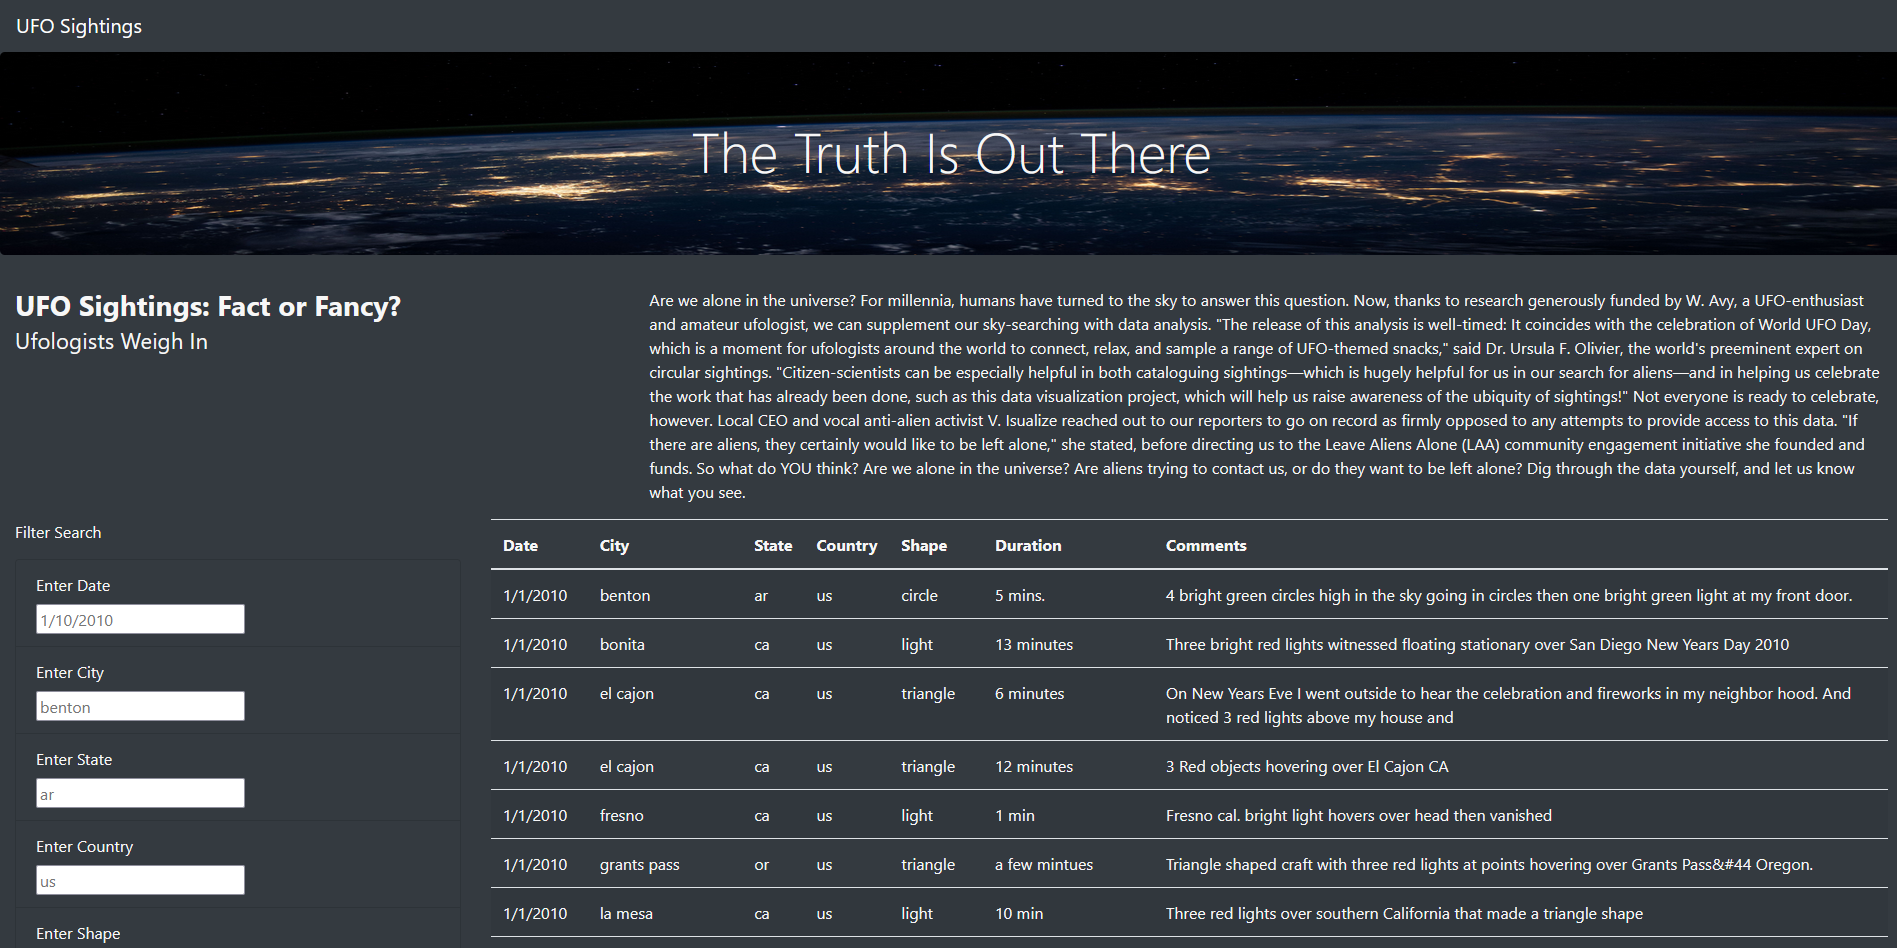Click the Comments column header

pyautogui.click(x=1205, y=545)
